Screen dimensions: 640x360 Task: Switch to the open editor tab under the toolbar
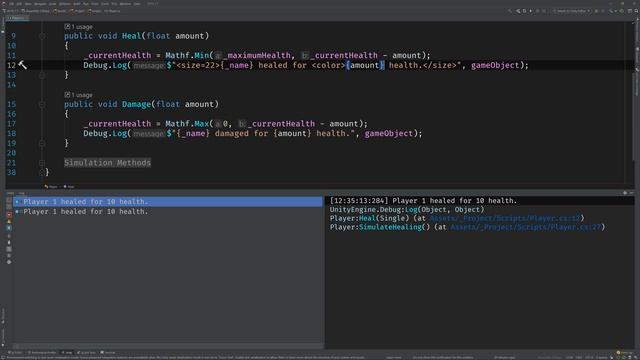coord(17,18)
